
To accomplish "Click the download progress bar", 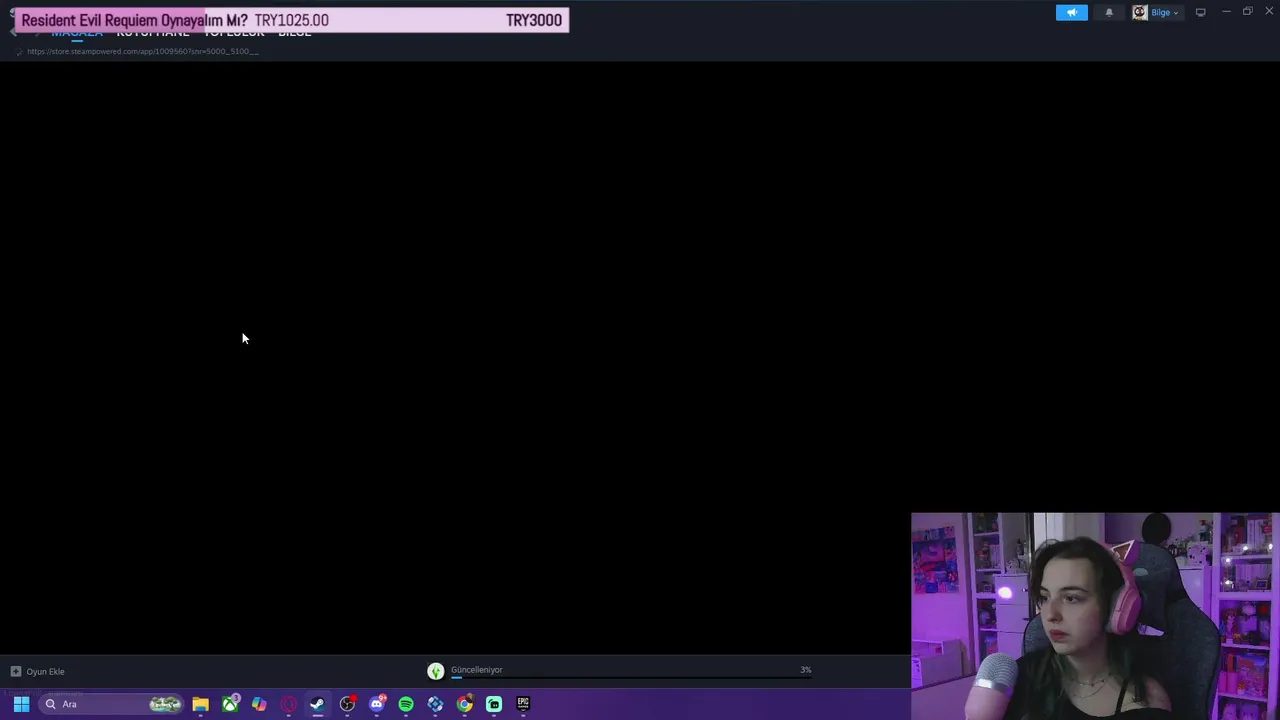I will point(631,677).
